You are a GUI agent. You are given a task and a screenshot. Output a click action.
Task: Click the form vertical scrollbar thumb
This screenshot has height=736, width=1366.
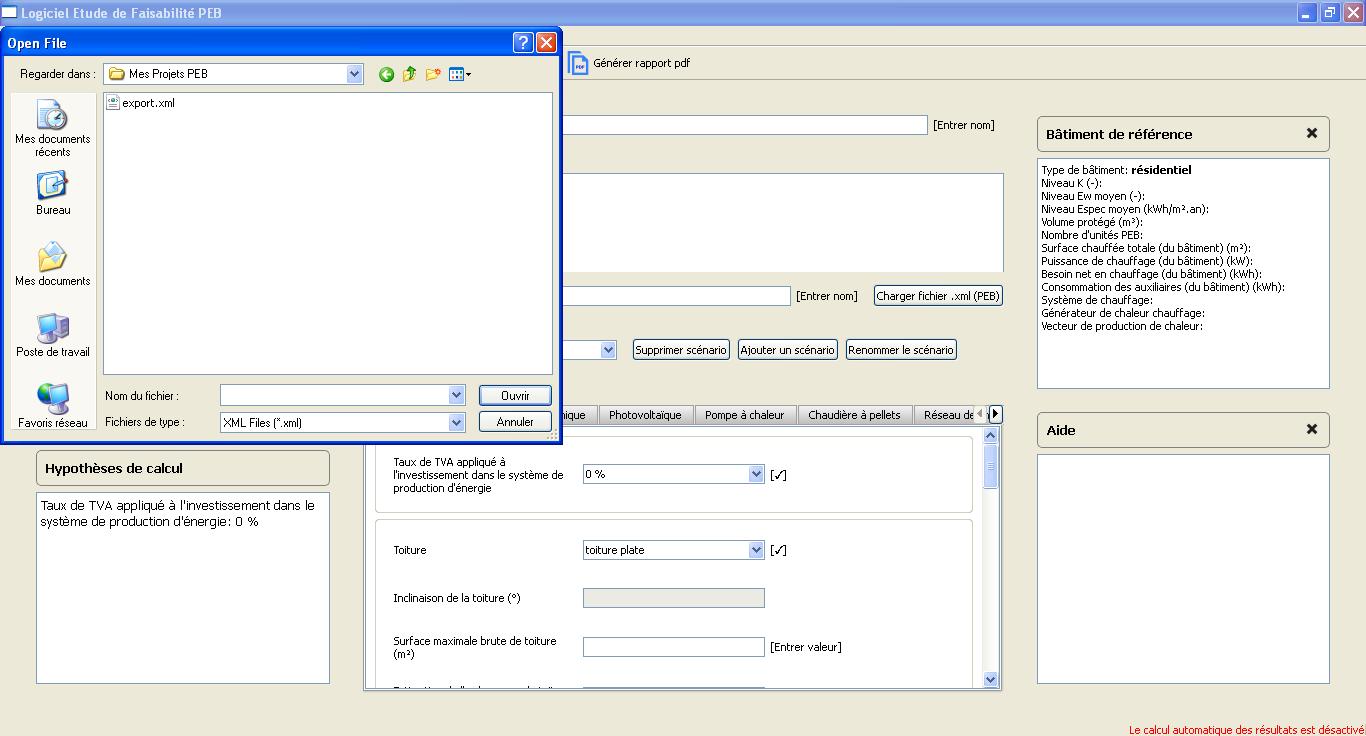pyautogui.click(x=991, y=466)
